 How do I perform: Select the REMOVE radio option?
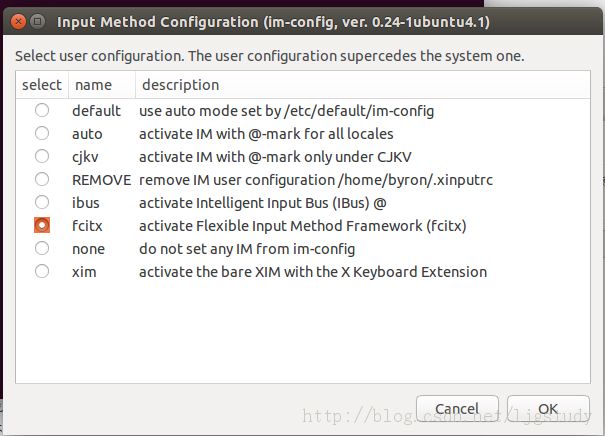(x=42, y=179)
